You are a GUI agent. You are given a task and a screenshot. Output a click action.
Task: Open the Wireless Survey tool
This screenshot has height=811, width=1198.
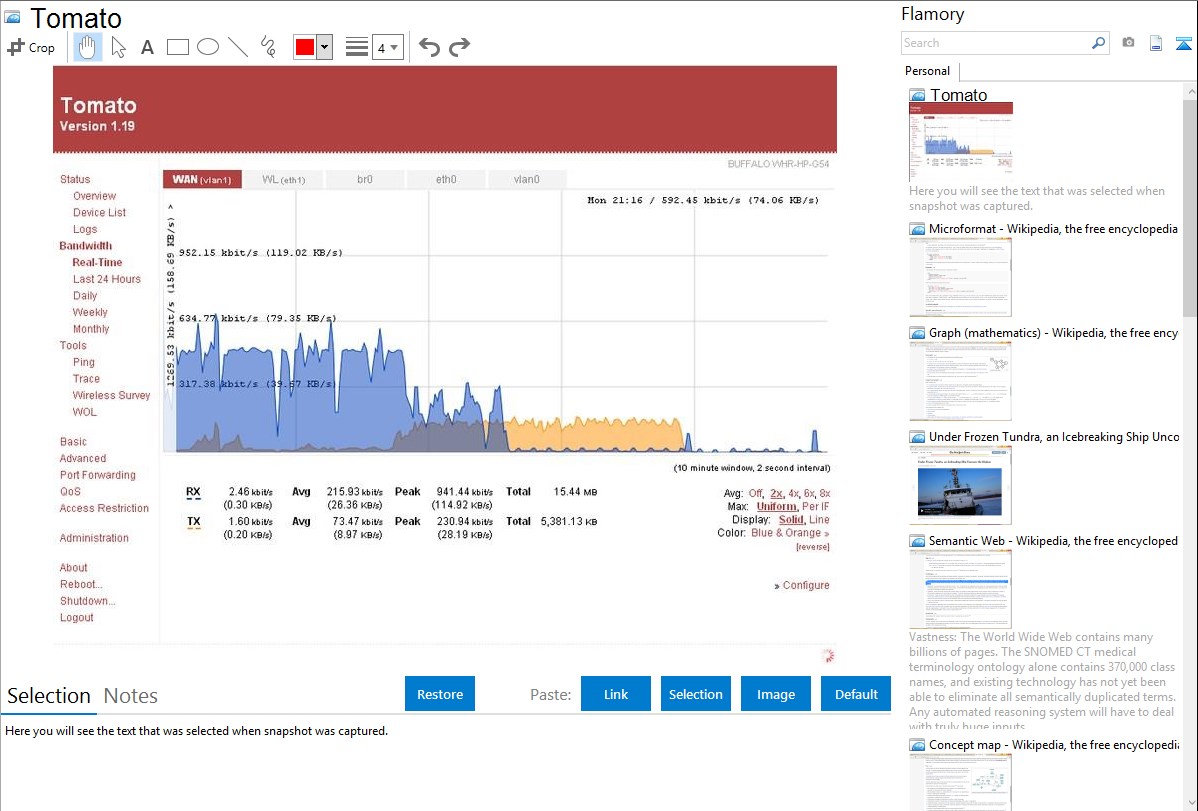click(112, 396)
